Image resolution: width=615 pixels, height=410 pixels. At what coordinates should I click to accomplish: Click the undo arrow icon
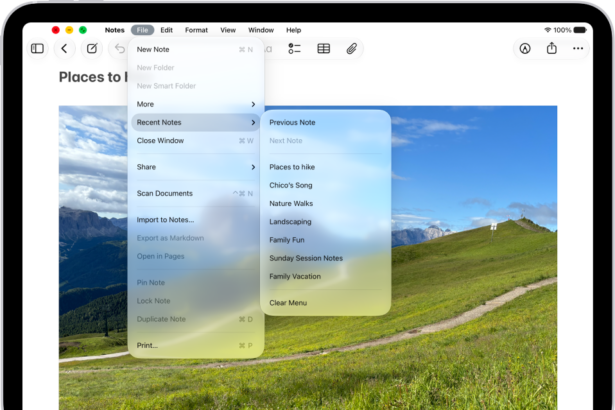point(119,49)
